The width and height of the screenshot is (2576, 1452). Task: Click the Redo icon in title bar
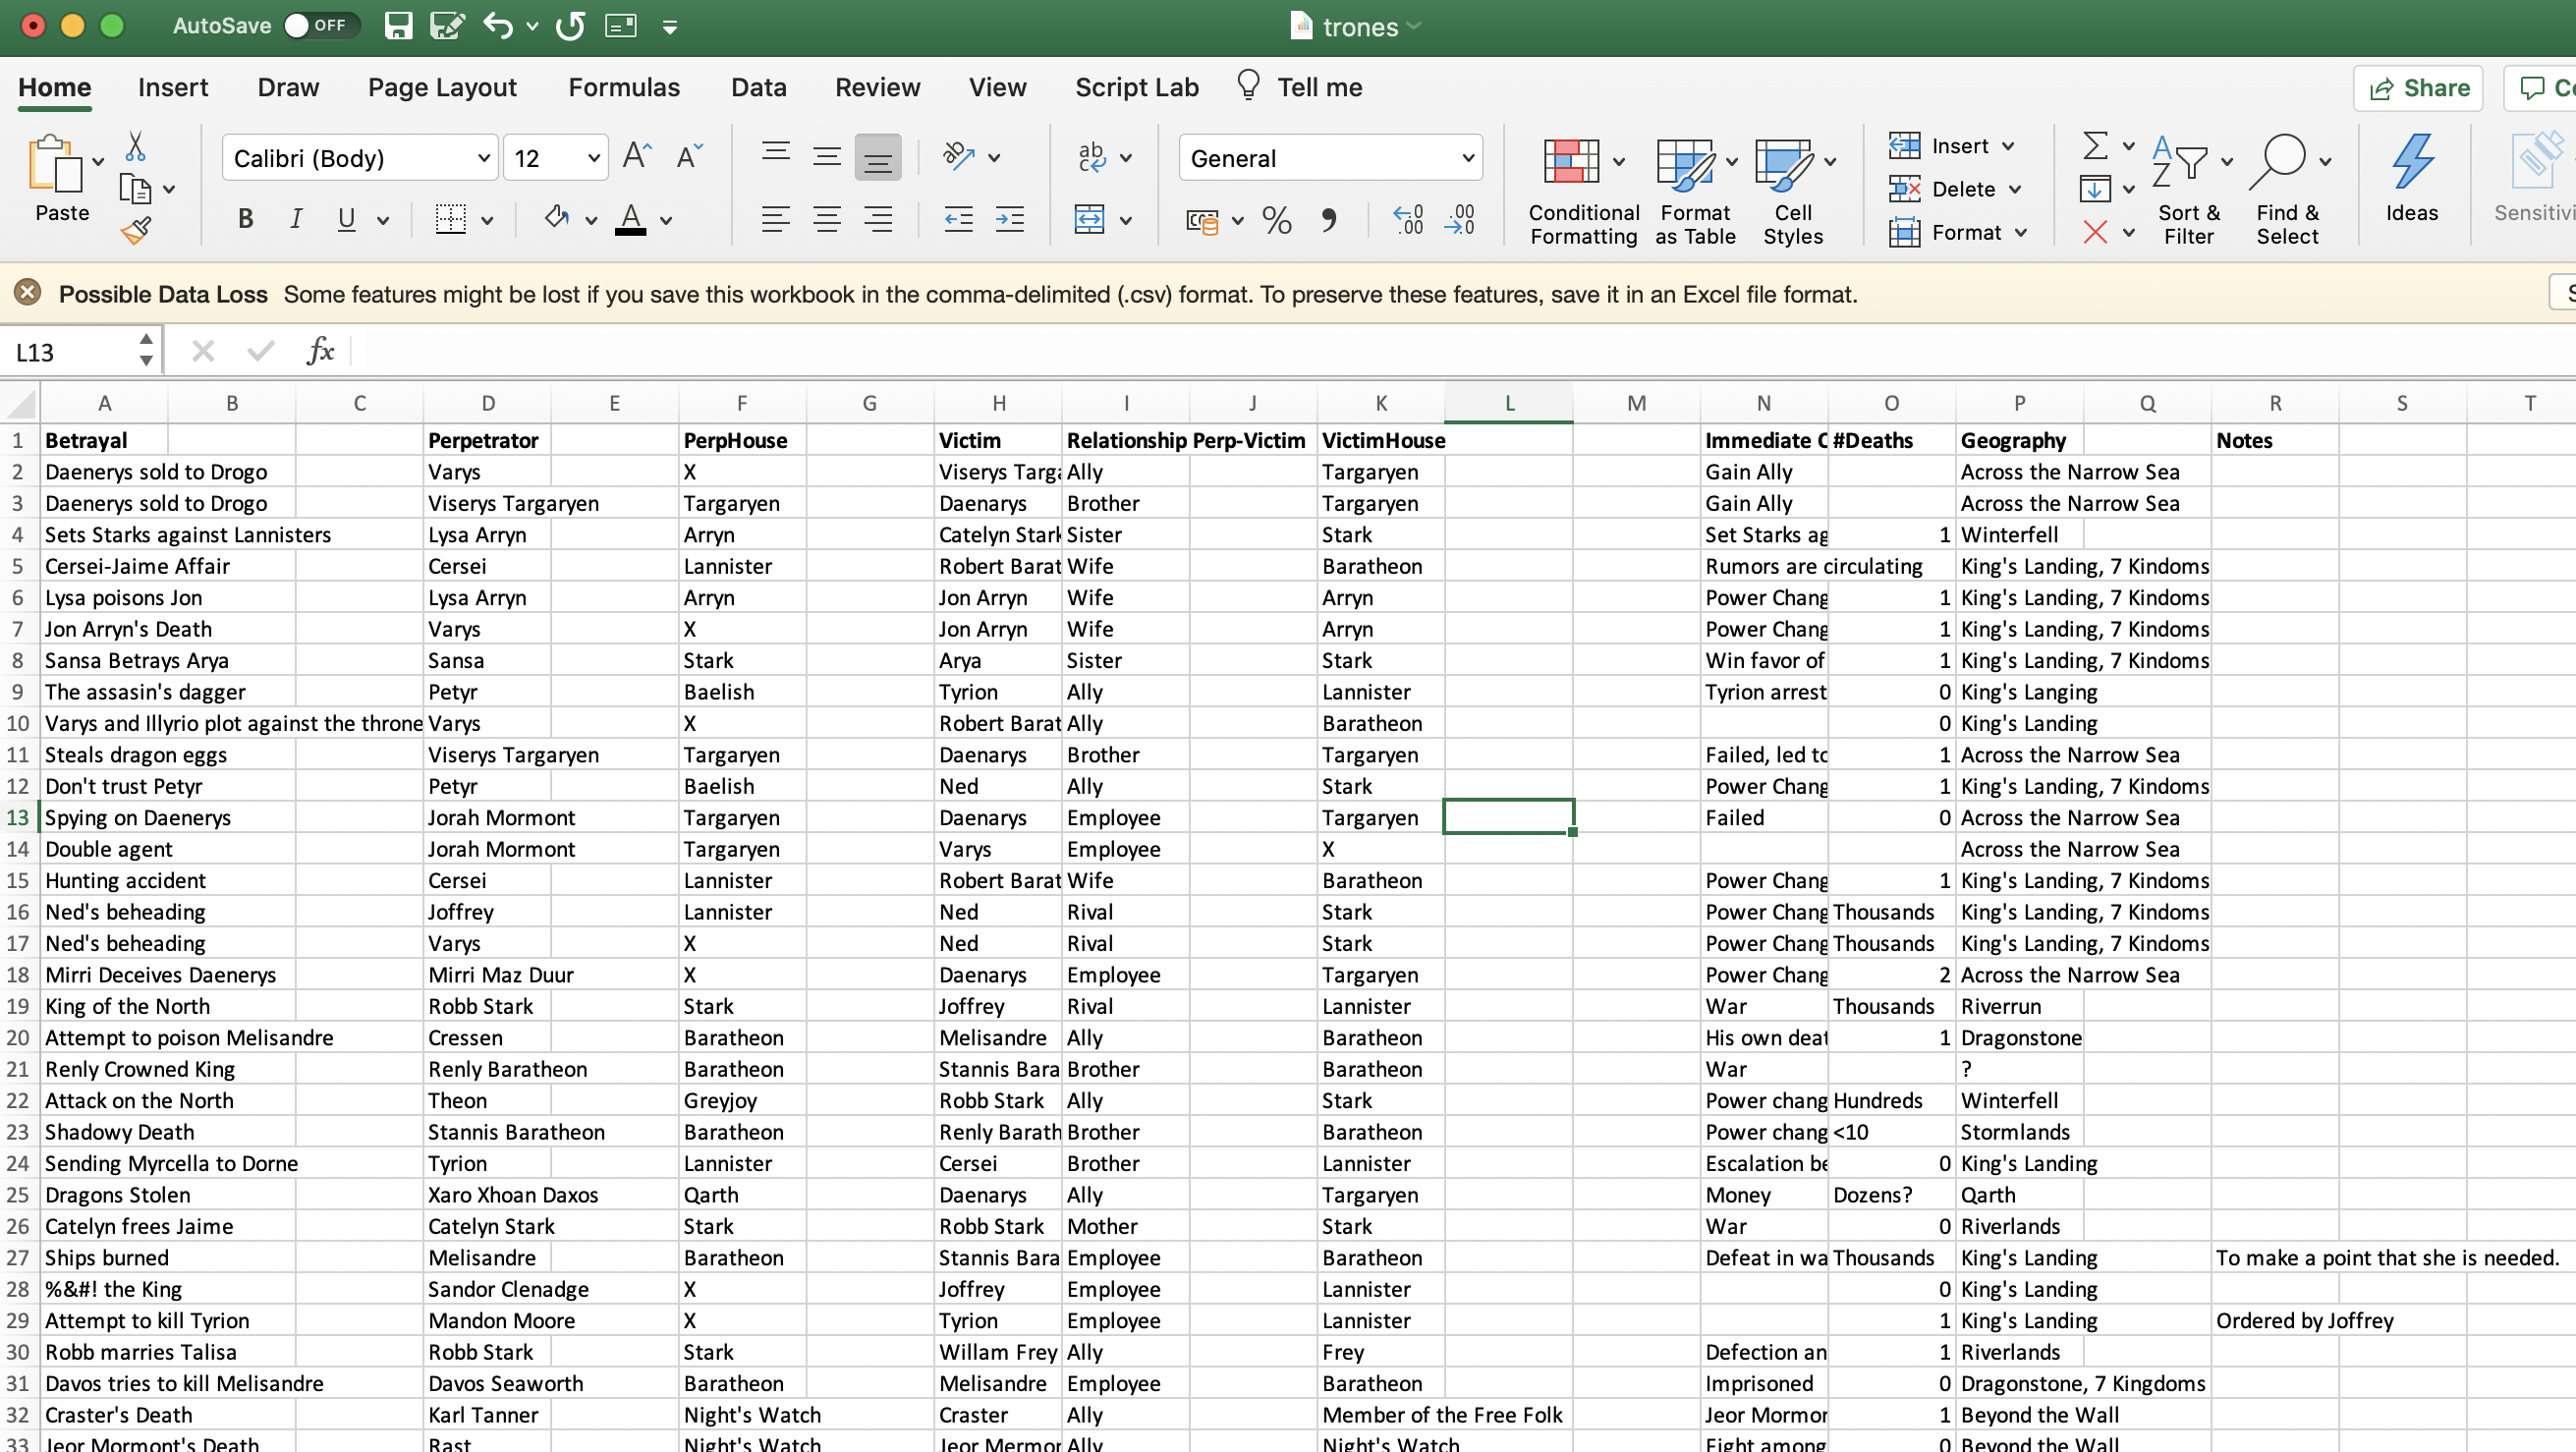571,25
